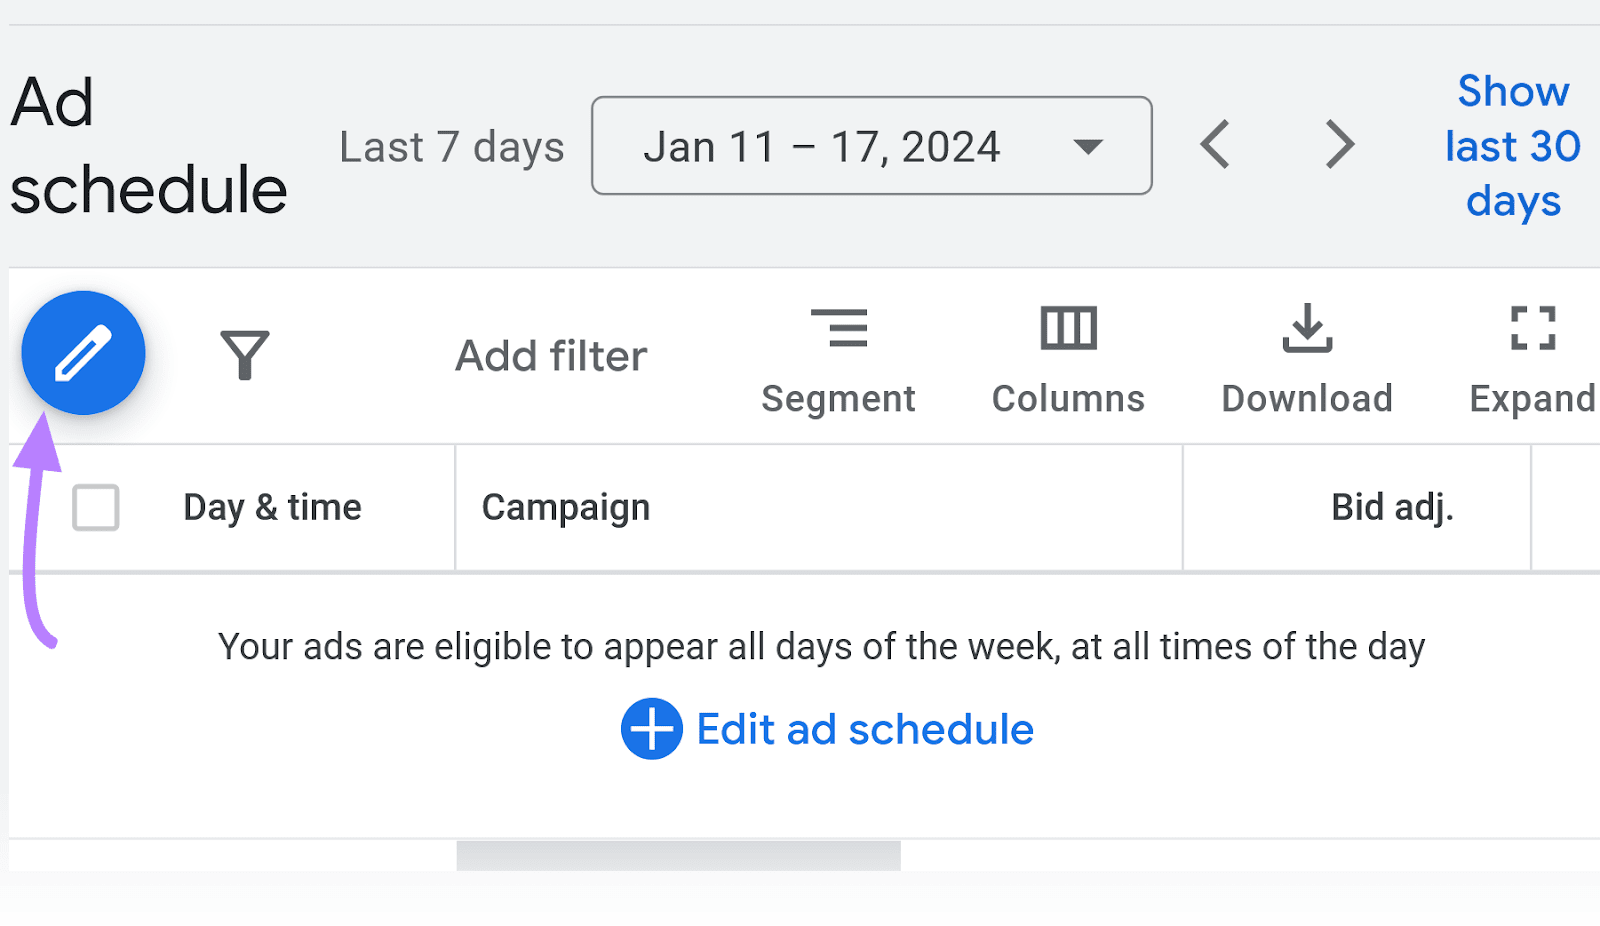Open the Columns configuration icon
This screenshot has height=926, width=1600.
point(1067,326)
